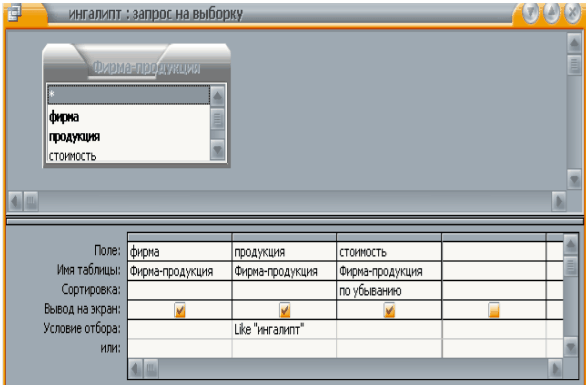
Task: Click the query window icon in title bar
Action: coord(14,12)
